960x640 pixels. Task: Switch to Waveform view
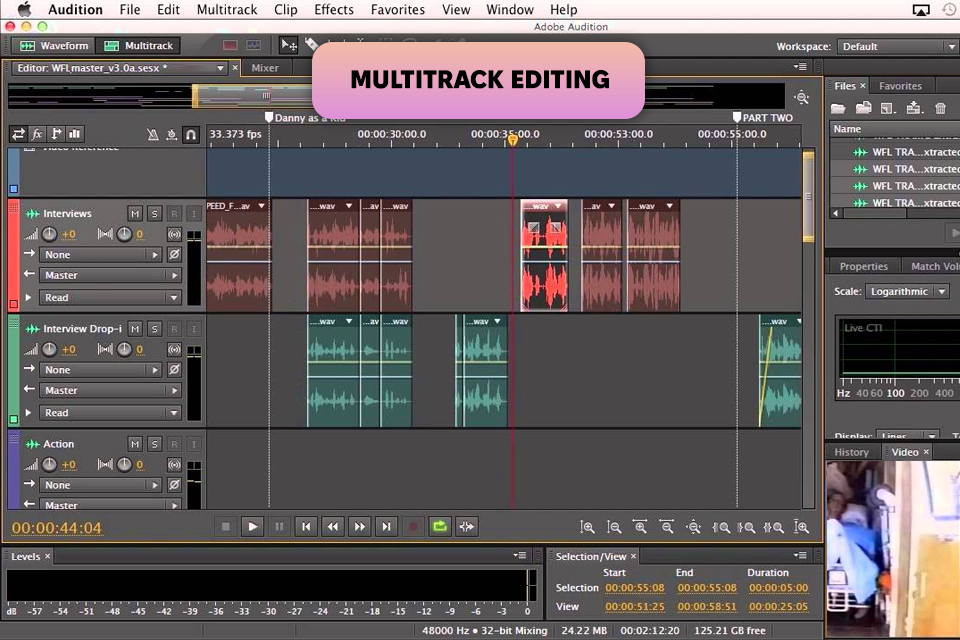(x=56, y=45)
